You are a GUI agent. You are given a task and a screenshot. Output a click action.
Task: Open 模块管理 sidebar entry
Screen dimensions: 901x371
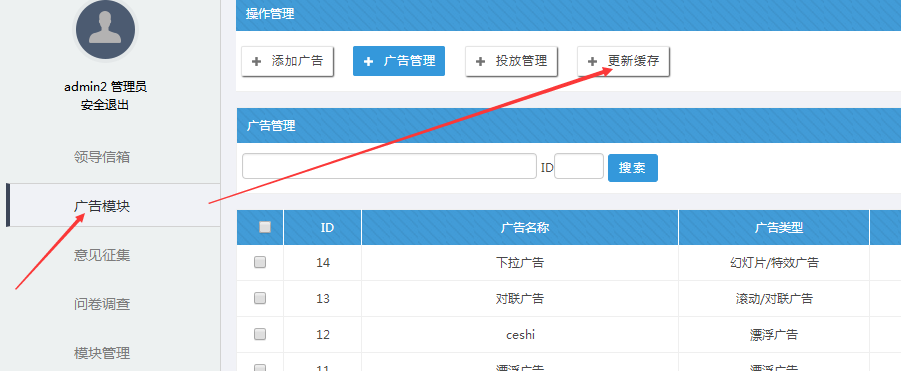[102, 353]
